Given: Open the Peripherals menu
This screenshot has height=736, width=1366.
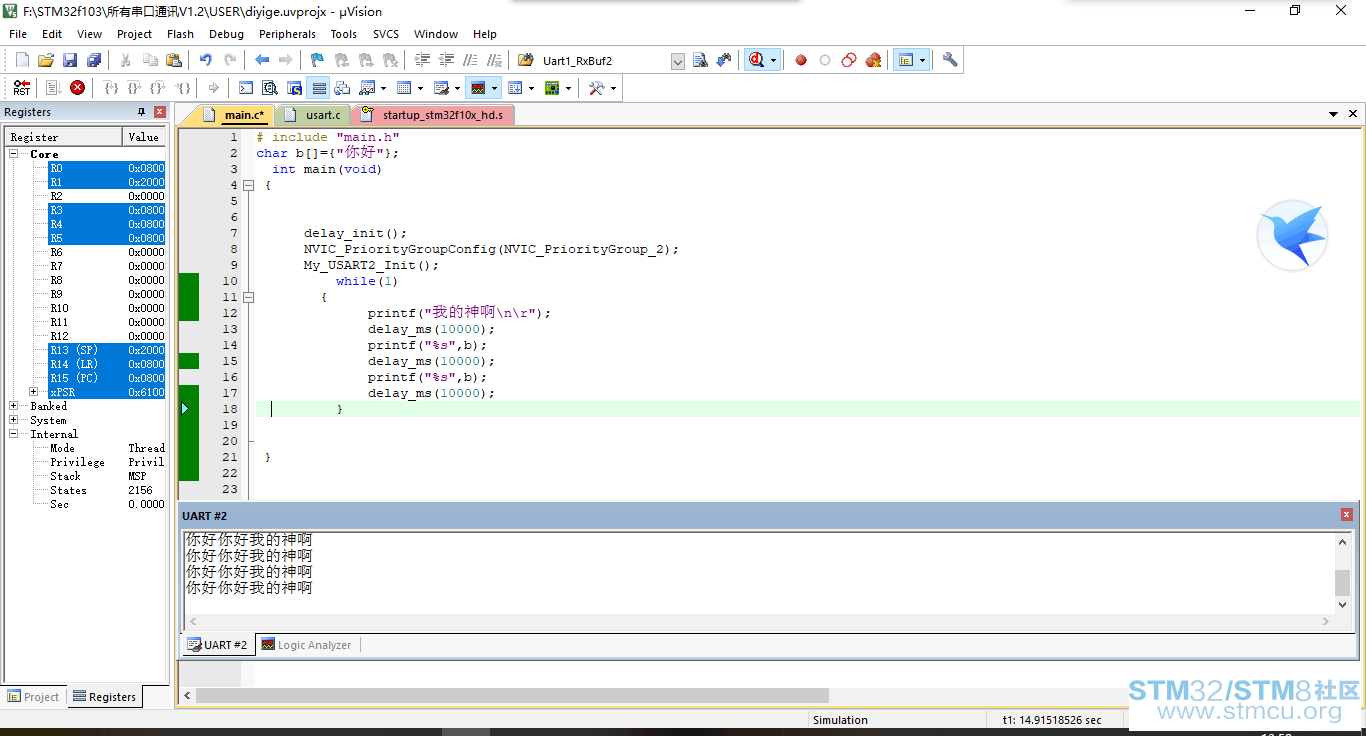Looking at the screenshot, I should 287,34.
